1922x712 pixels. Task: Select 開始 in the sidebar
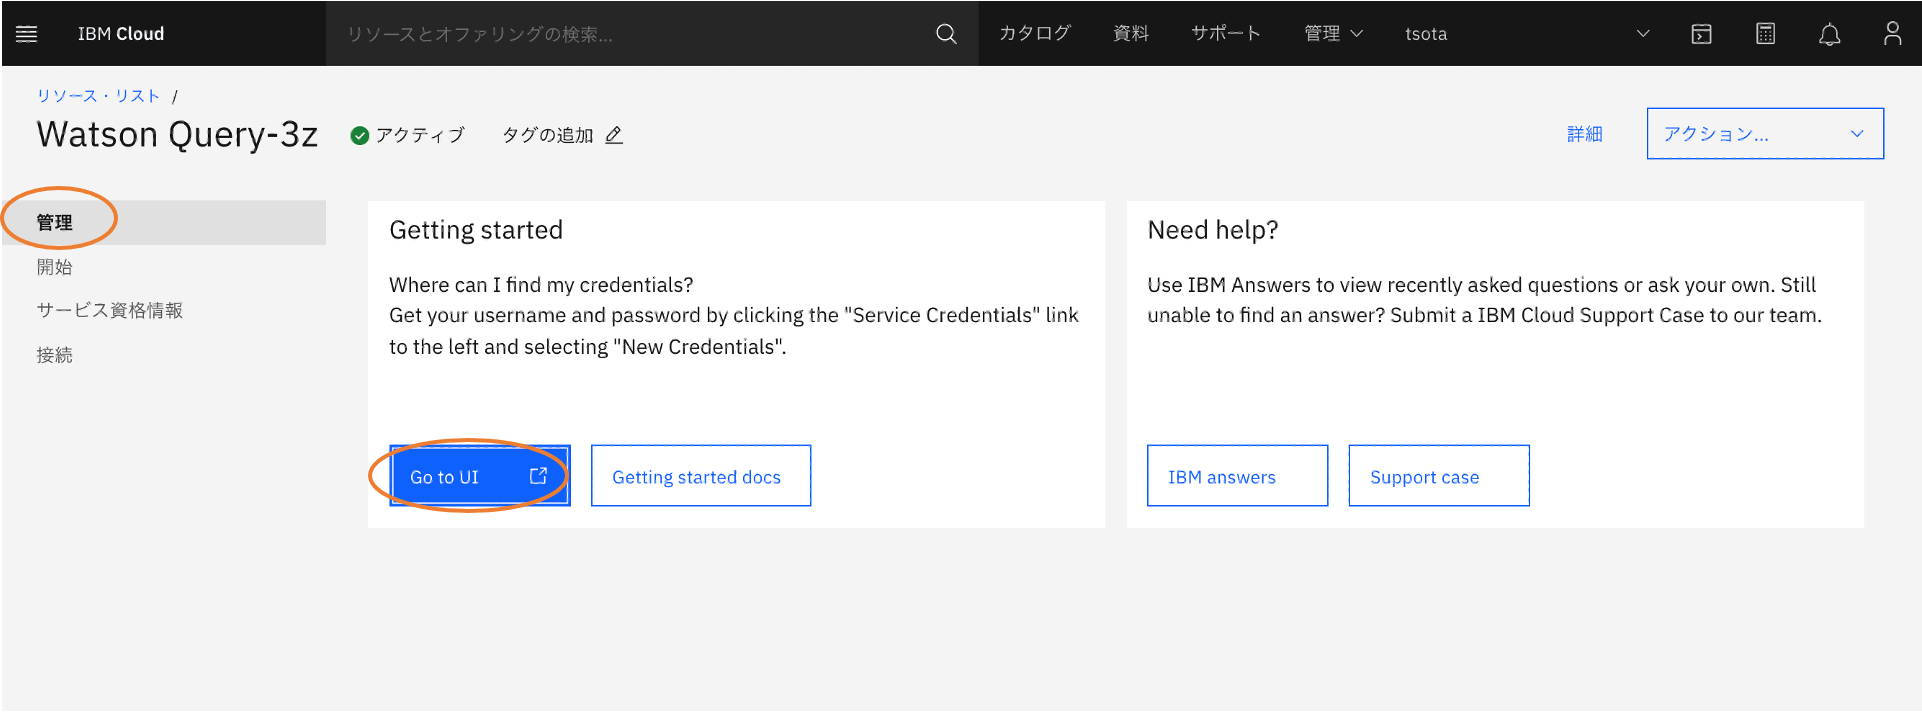(55, 267)
